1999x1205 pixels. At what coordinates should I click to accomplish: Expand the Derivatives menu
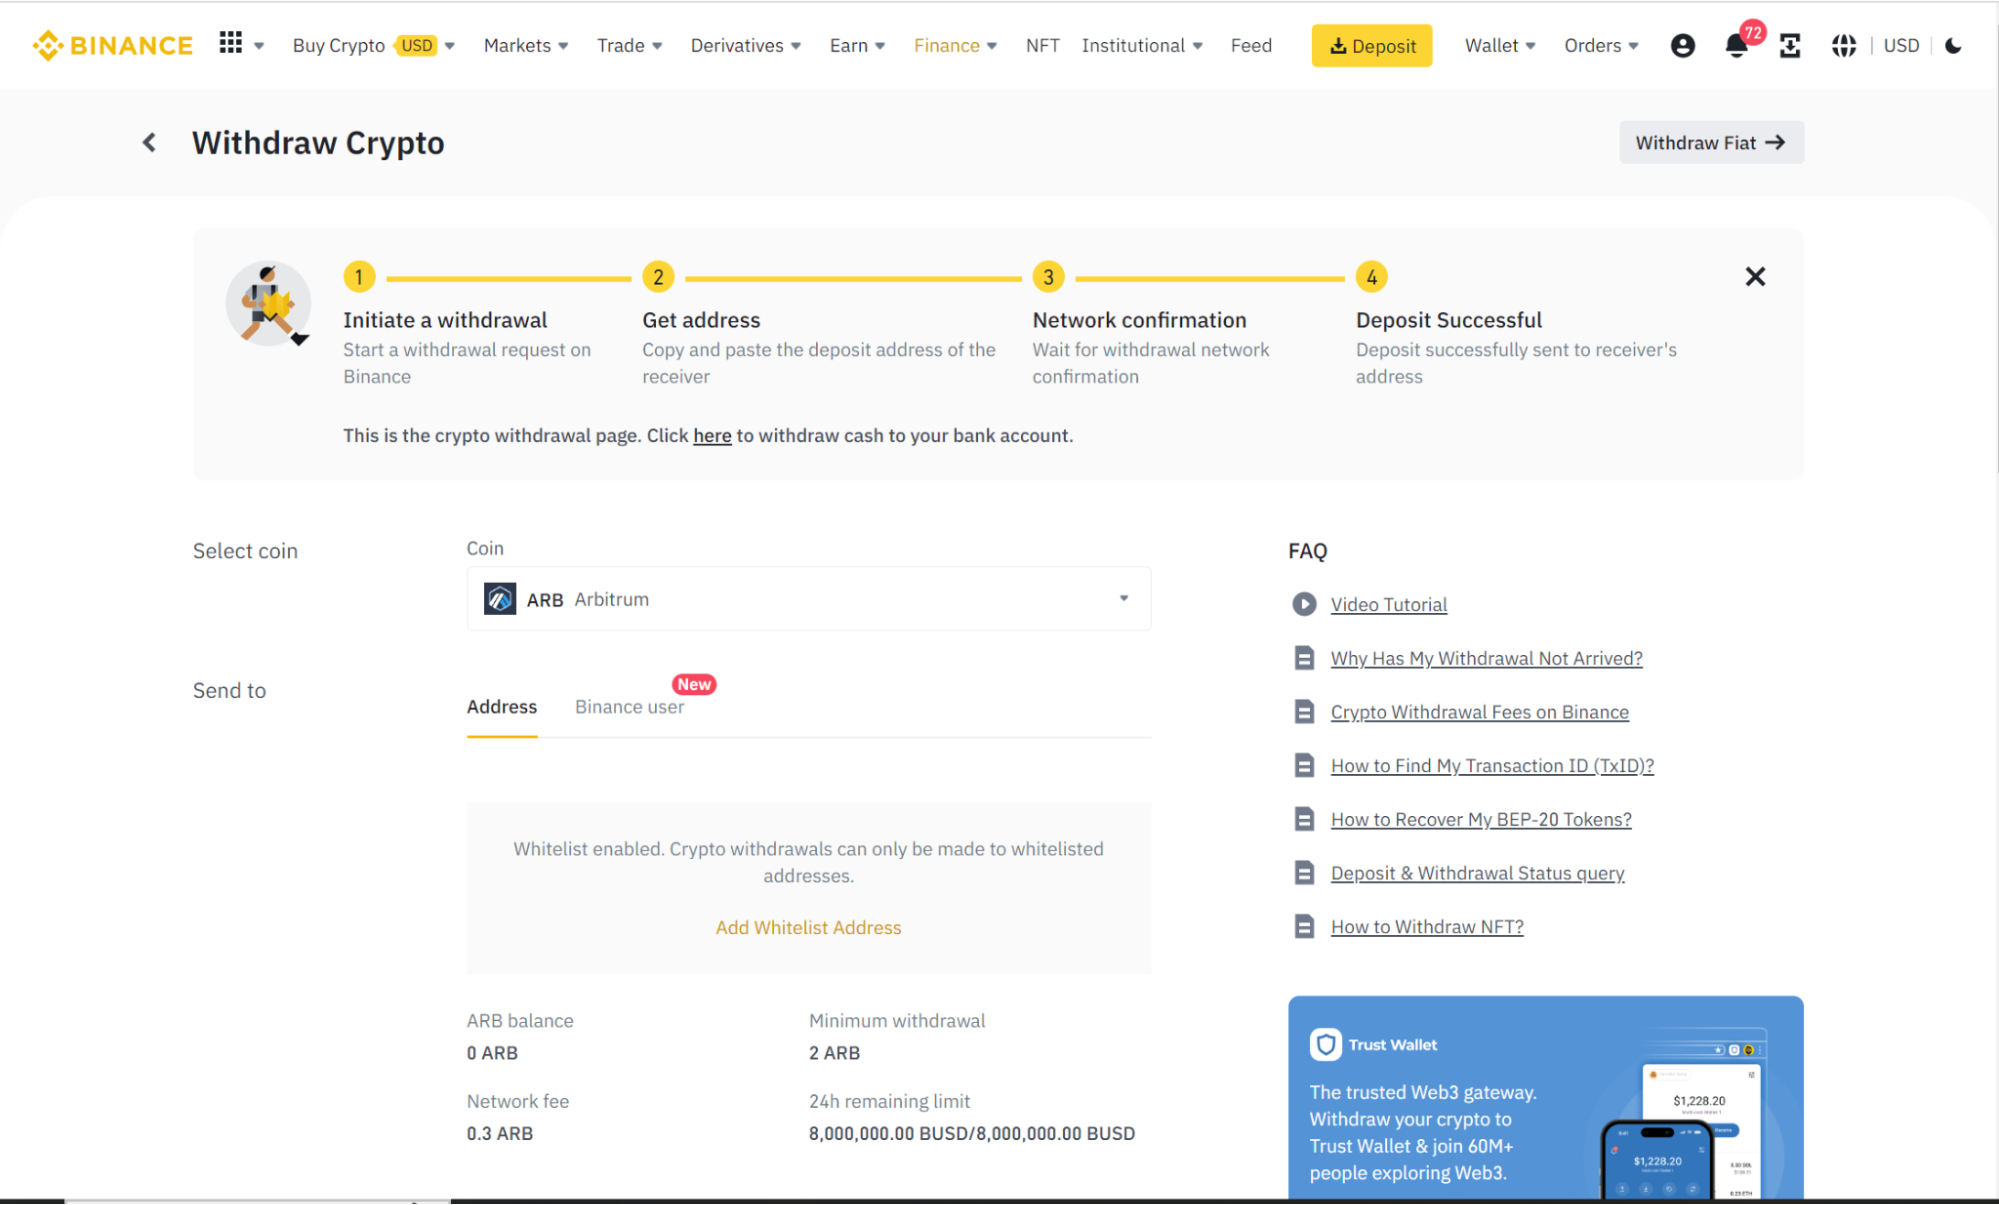(745, 45)
